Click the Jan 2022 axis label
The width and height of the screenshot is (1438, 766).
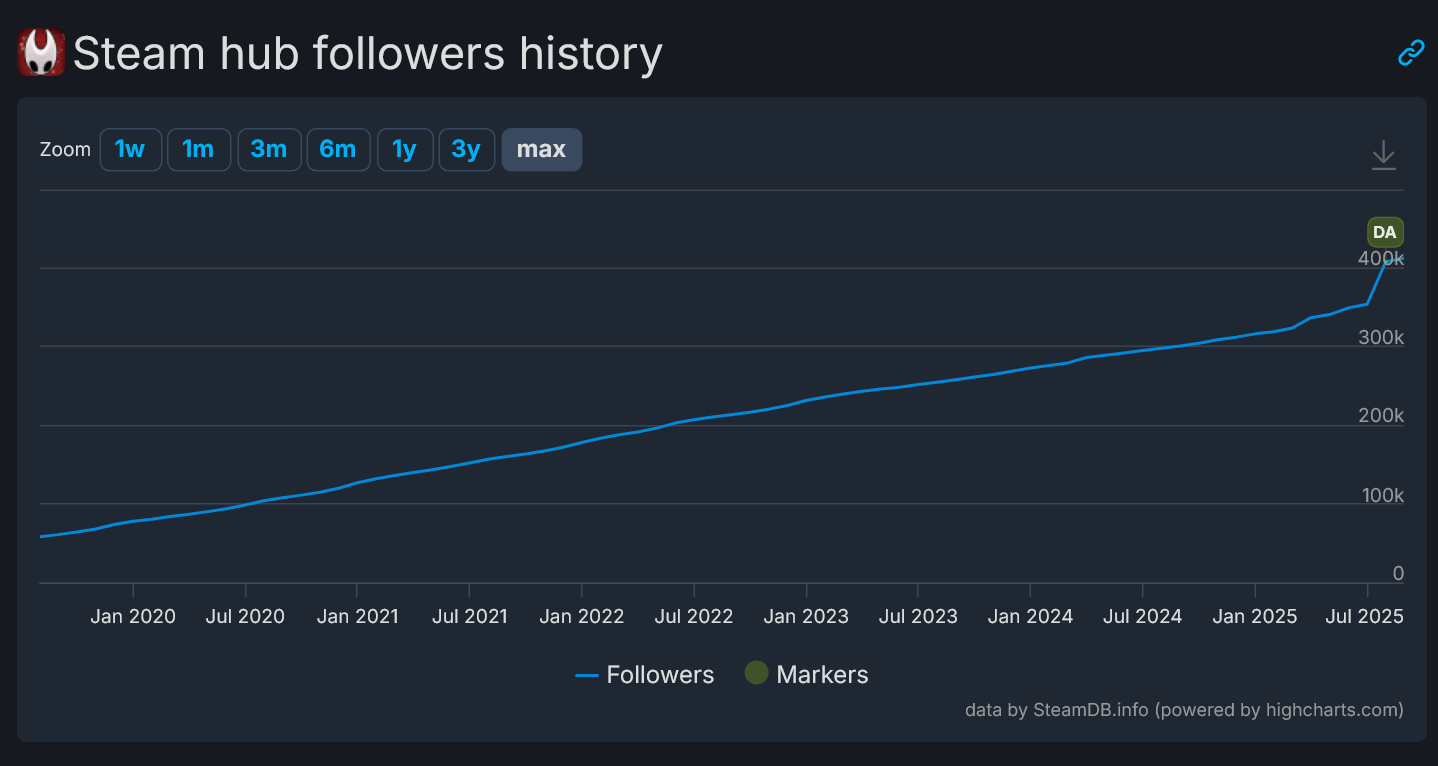(x=582, y=616)
